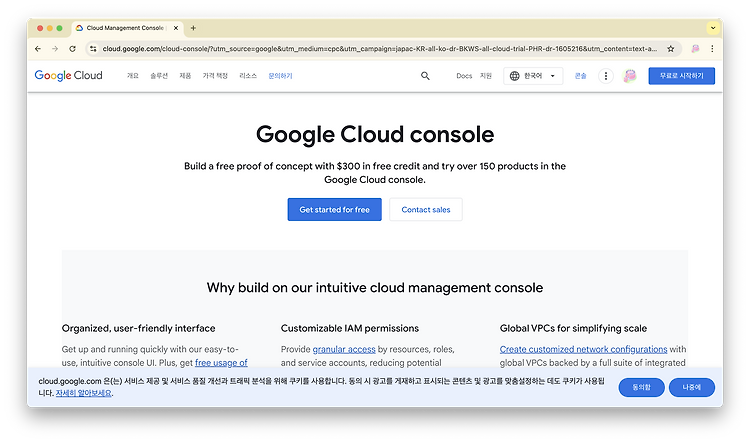Screen dimensions: 750x443
Task: Close the Cloud Management Console tab
Action: click(176, 28)
